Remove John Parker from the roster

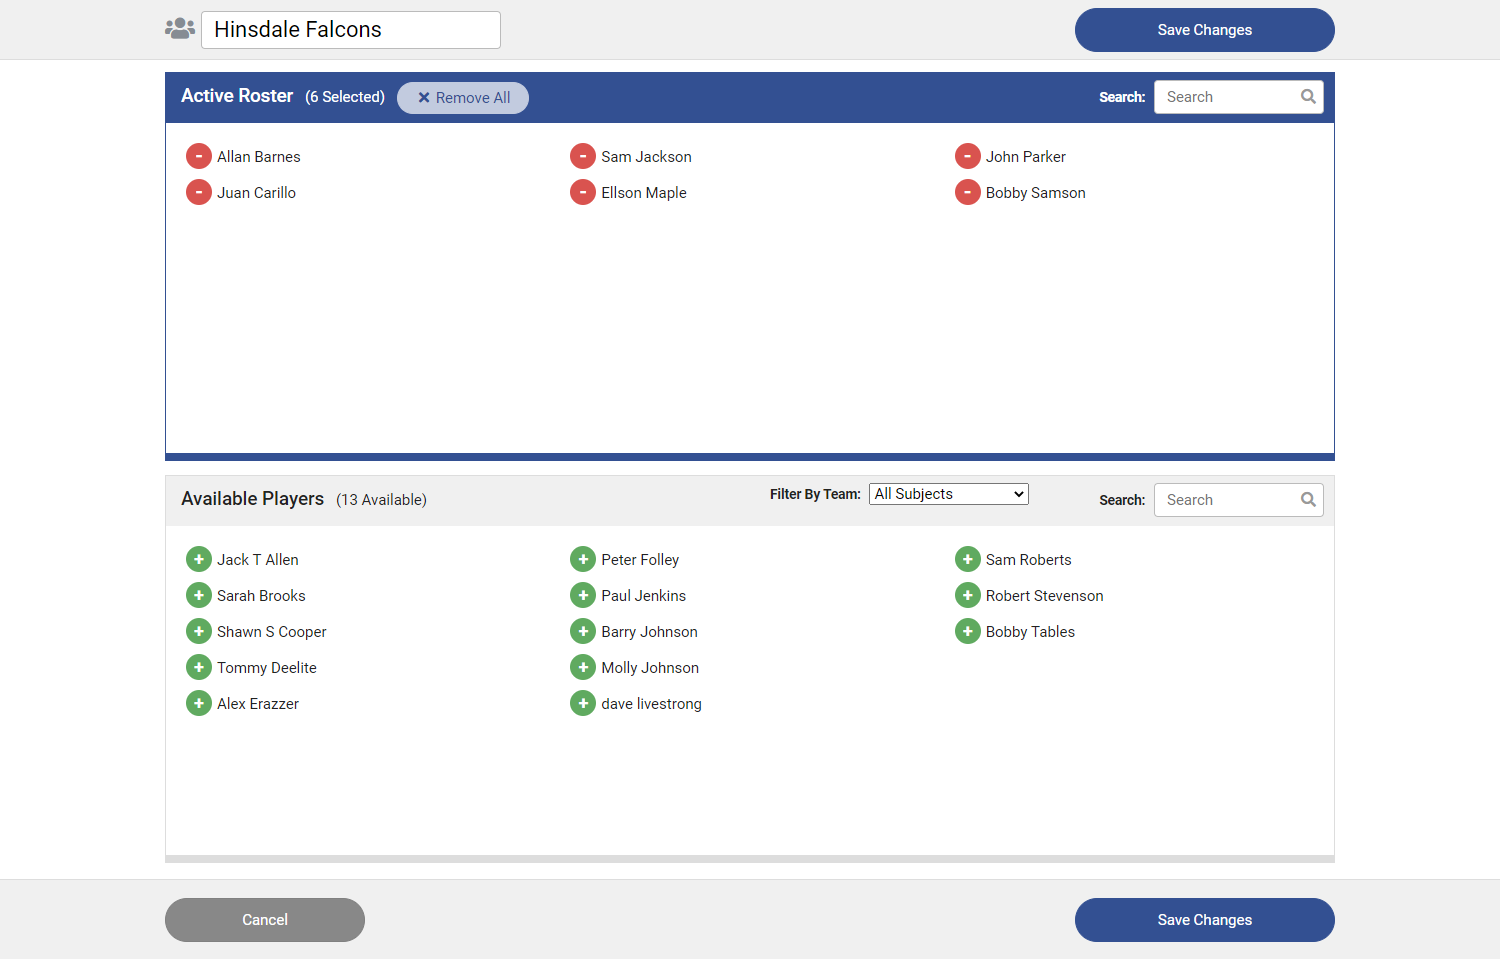point(967,156)
